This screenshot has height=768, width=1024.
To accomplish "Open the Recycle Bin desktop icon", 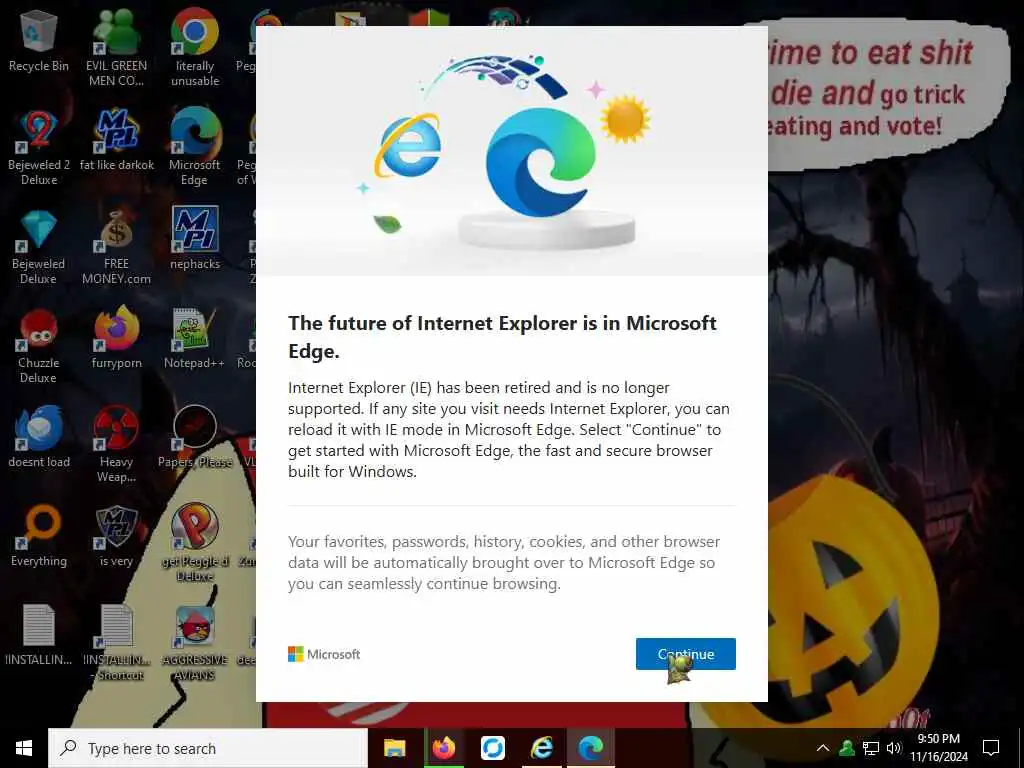I will (x=39, y=40).
